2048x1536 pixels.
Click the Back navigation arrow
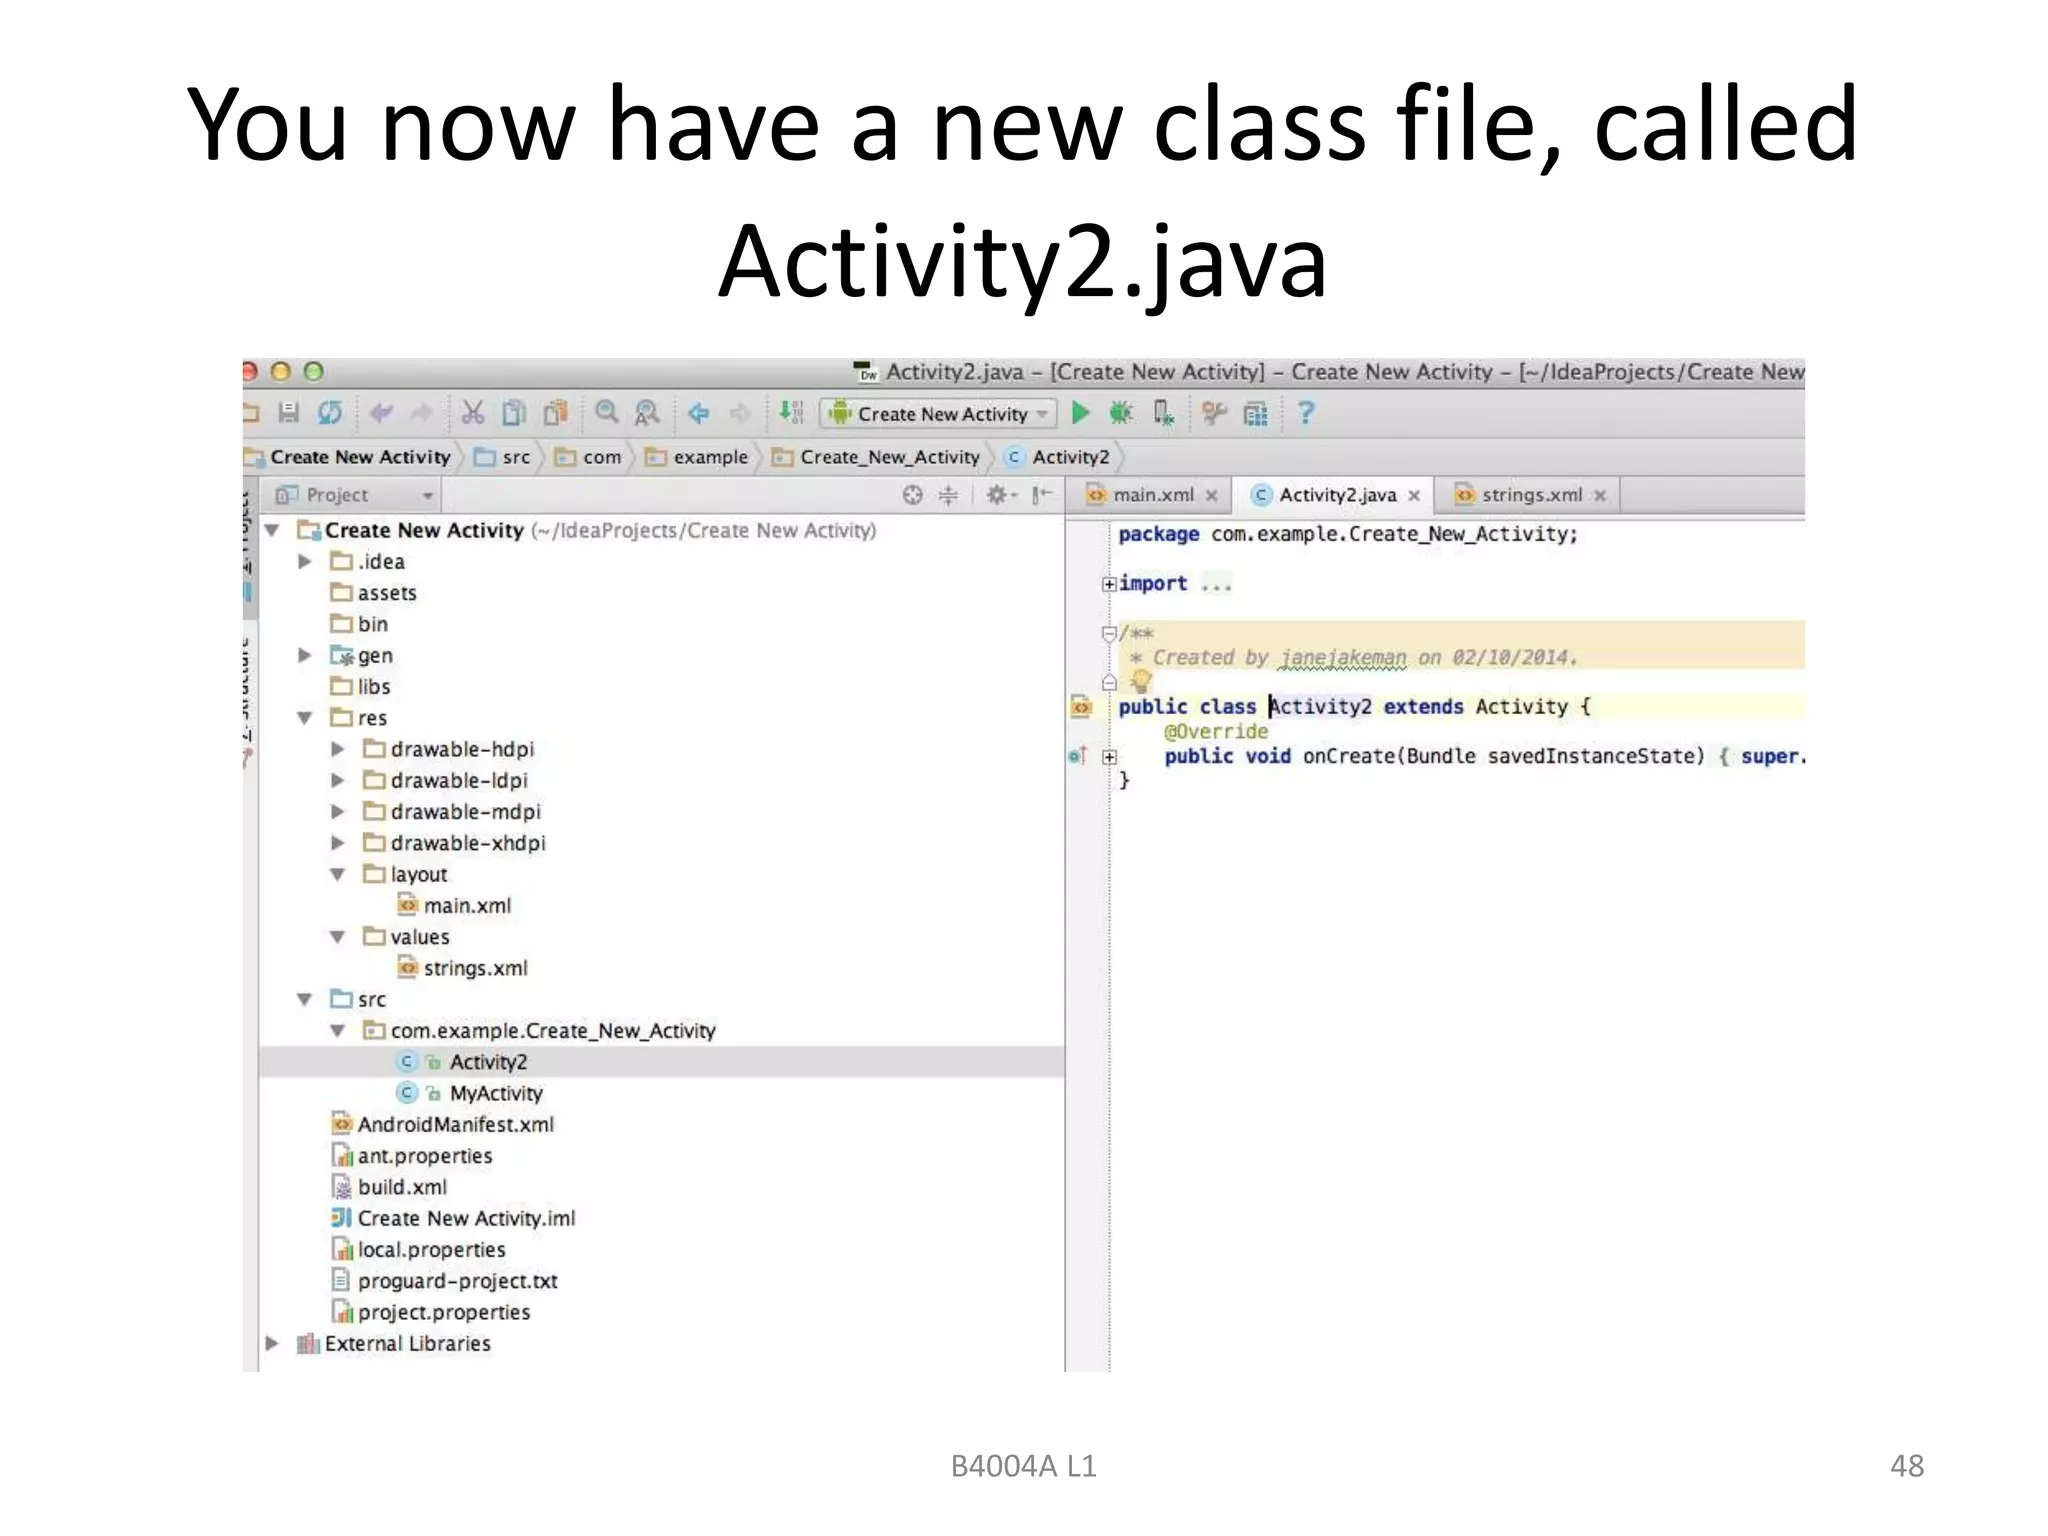(698, 412)
